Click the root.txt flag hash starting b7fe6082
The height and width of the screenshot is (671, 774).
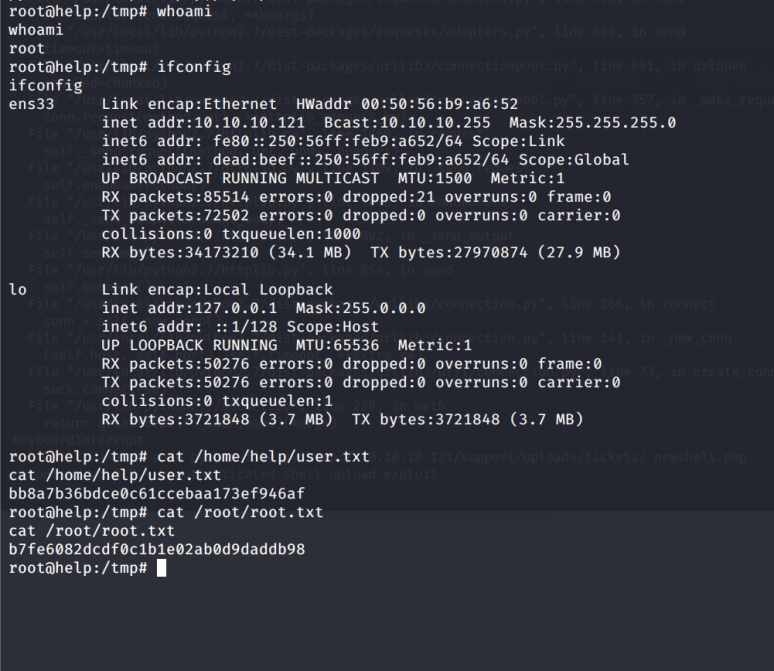[156, 549]
